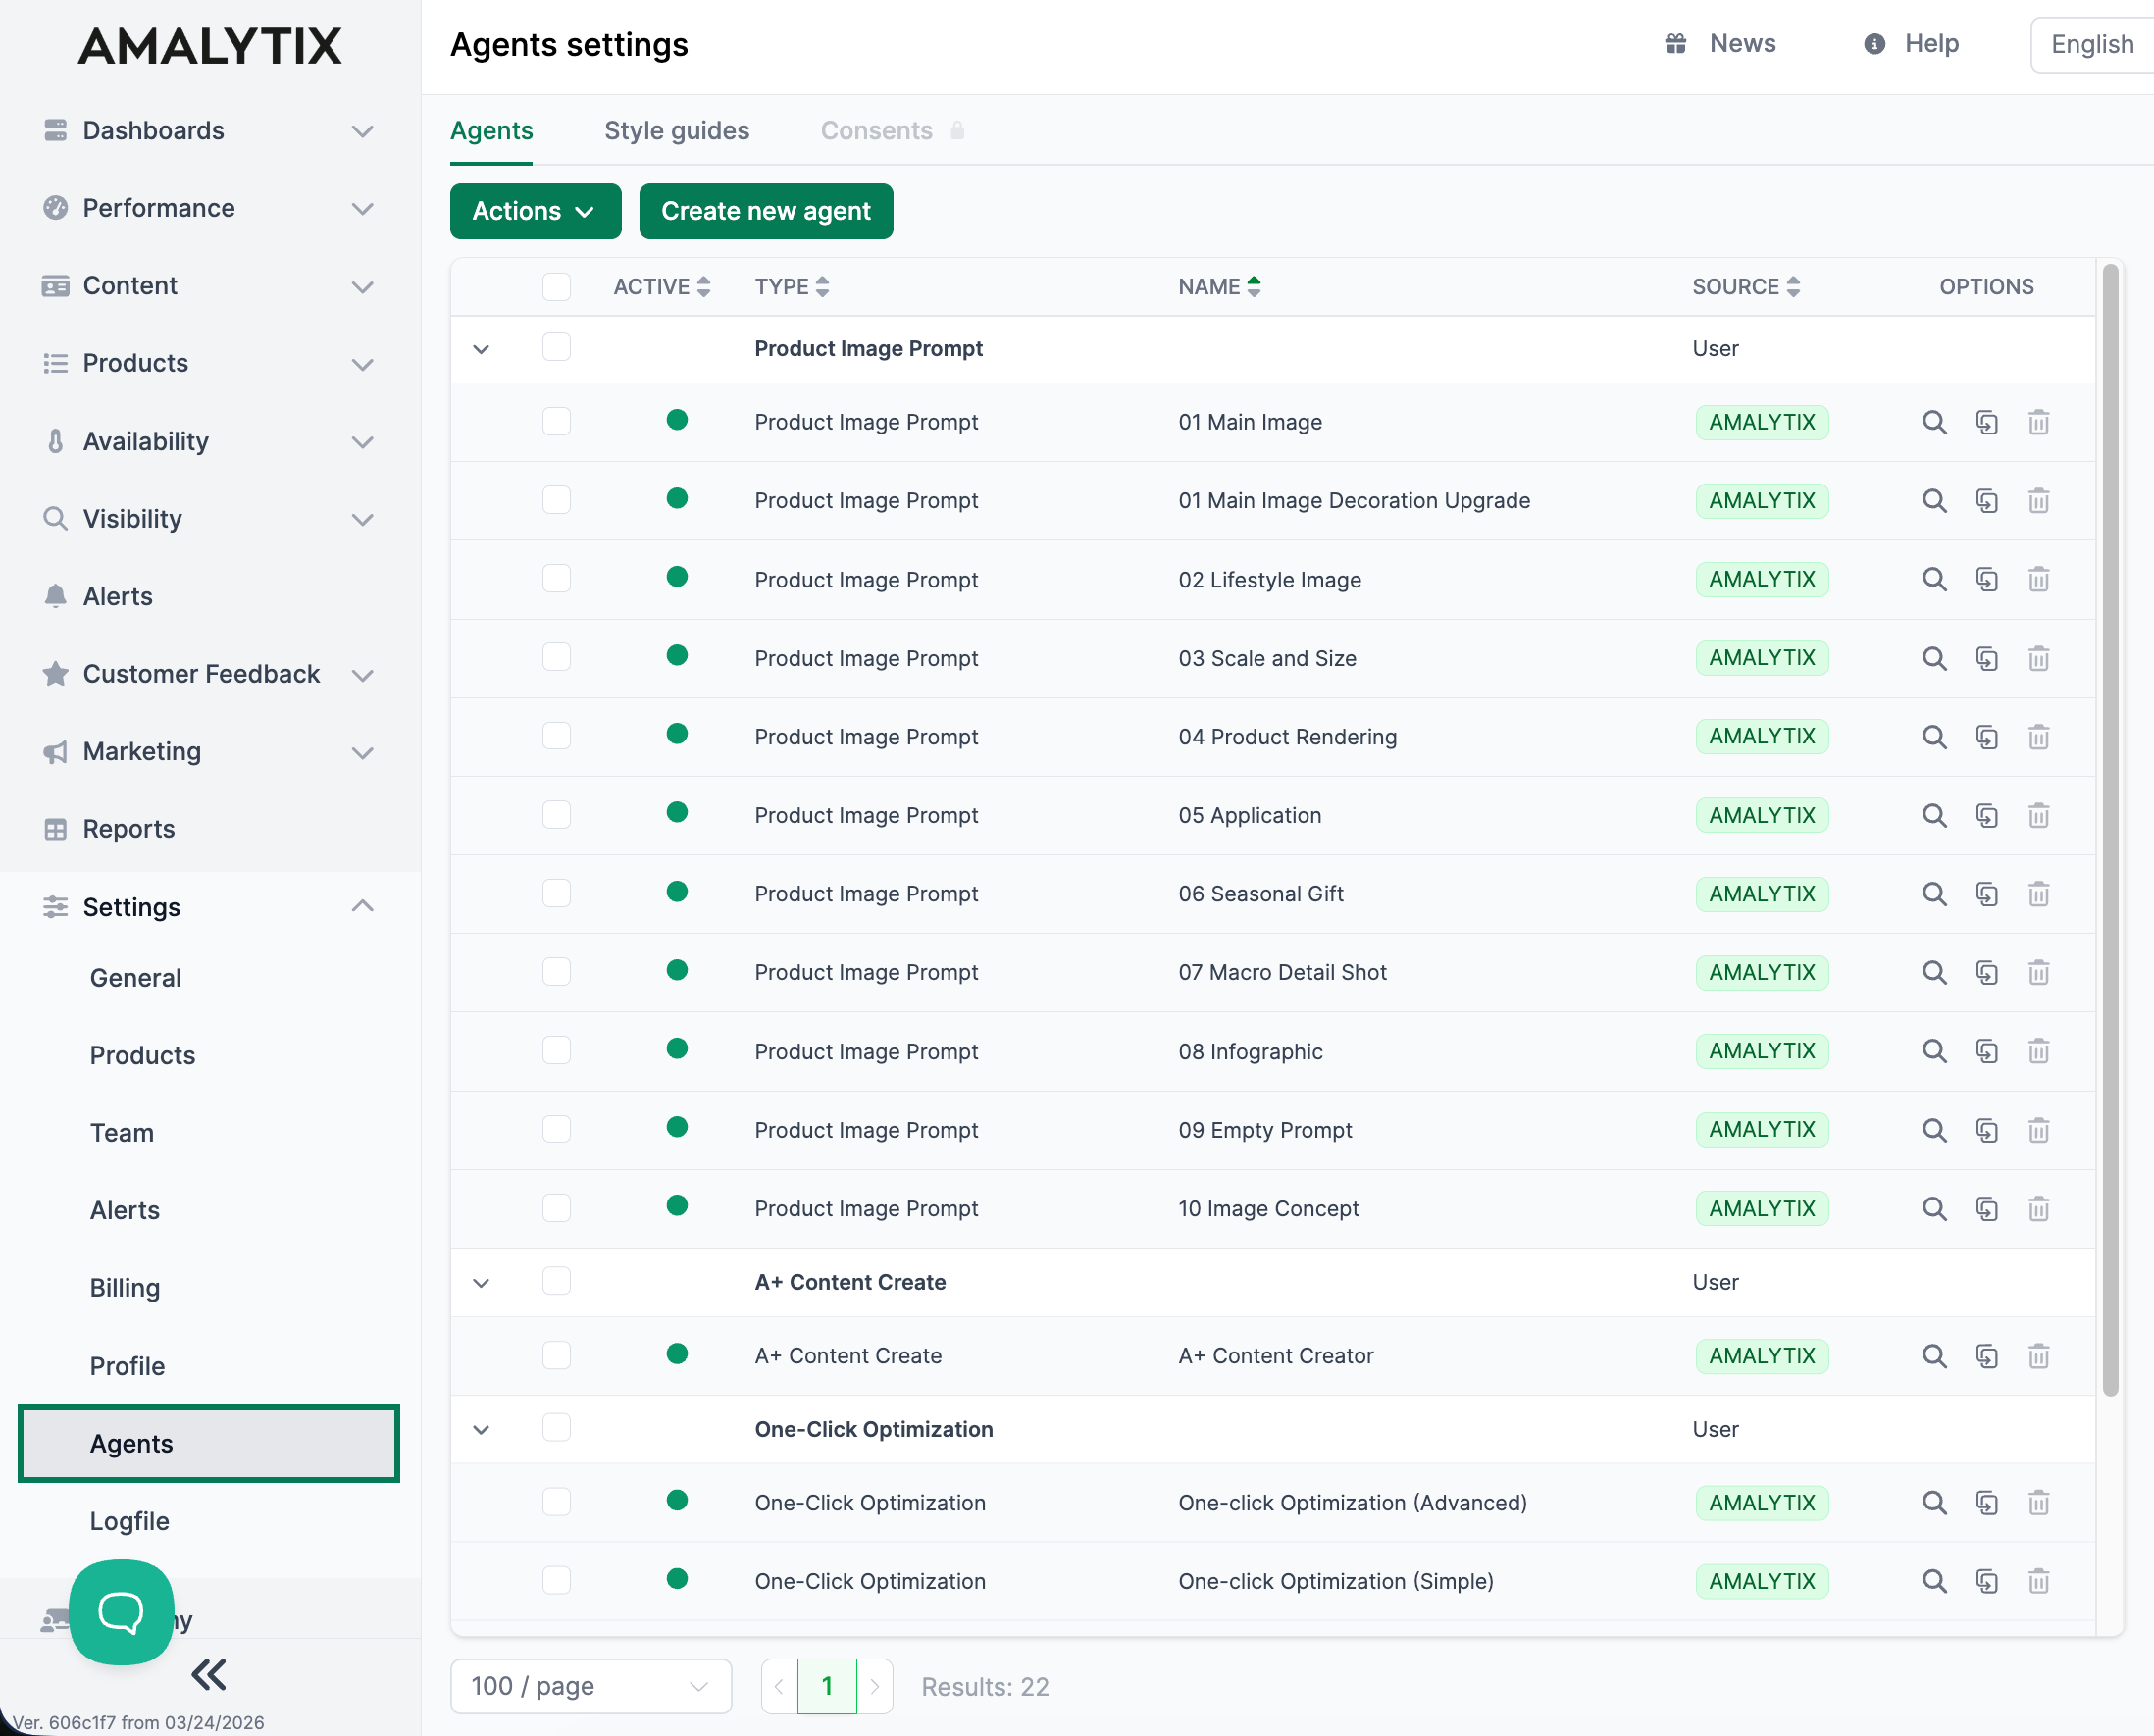Open the Actions dropdown
The height and width of the screenshot is (1736, 2154).
tap(535, 211)
